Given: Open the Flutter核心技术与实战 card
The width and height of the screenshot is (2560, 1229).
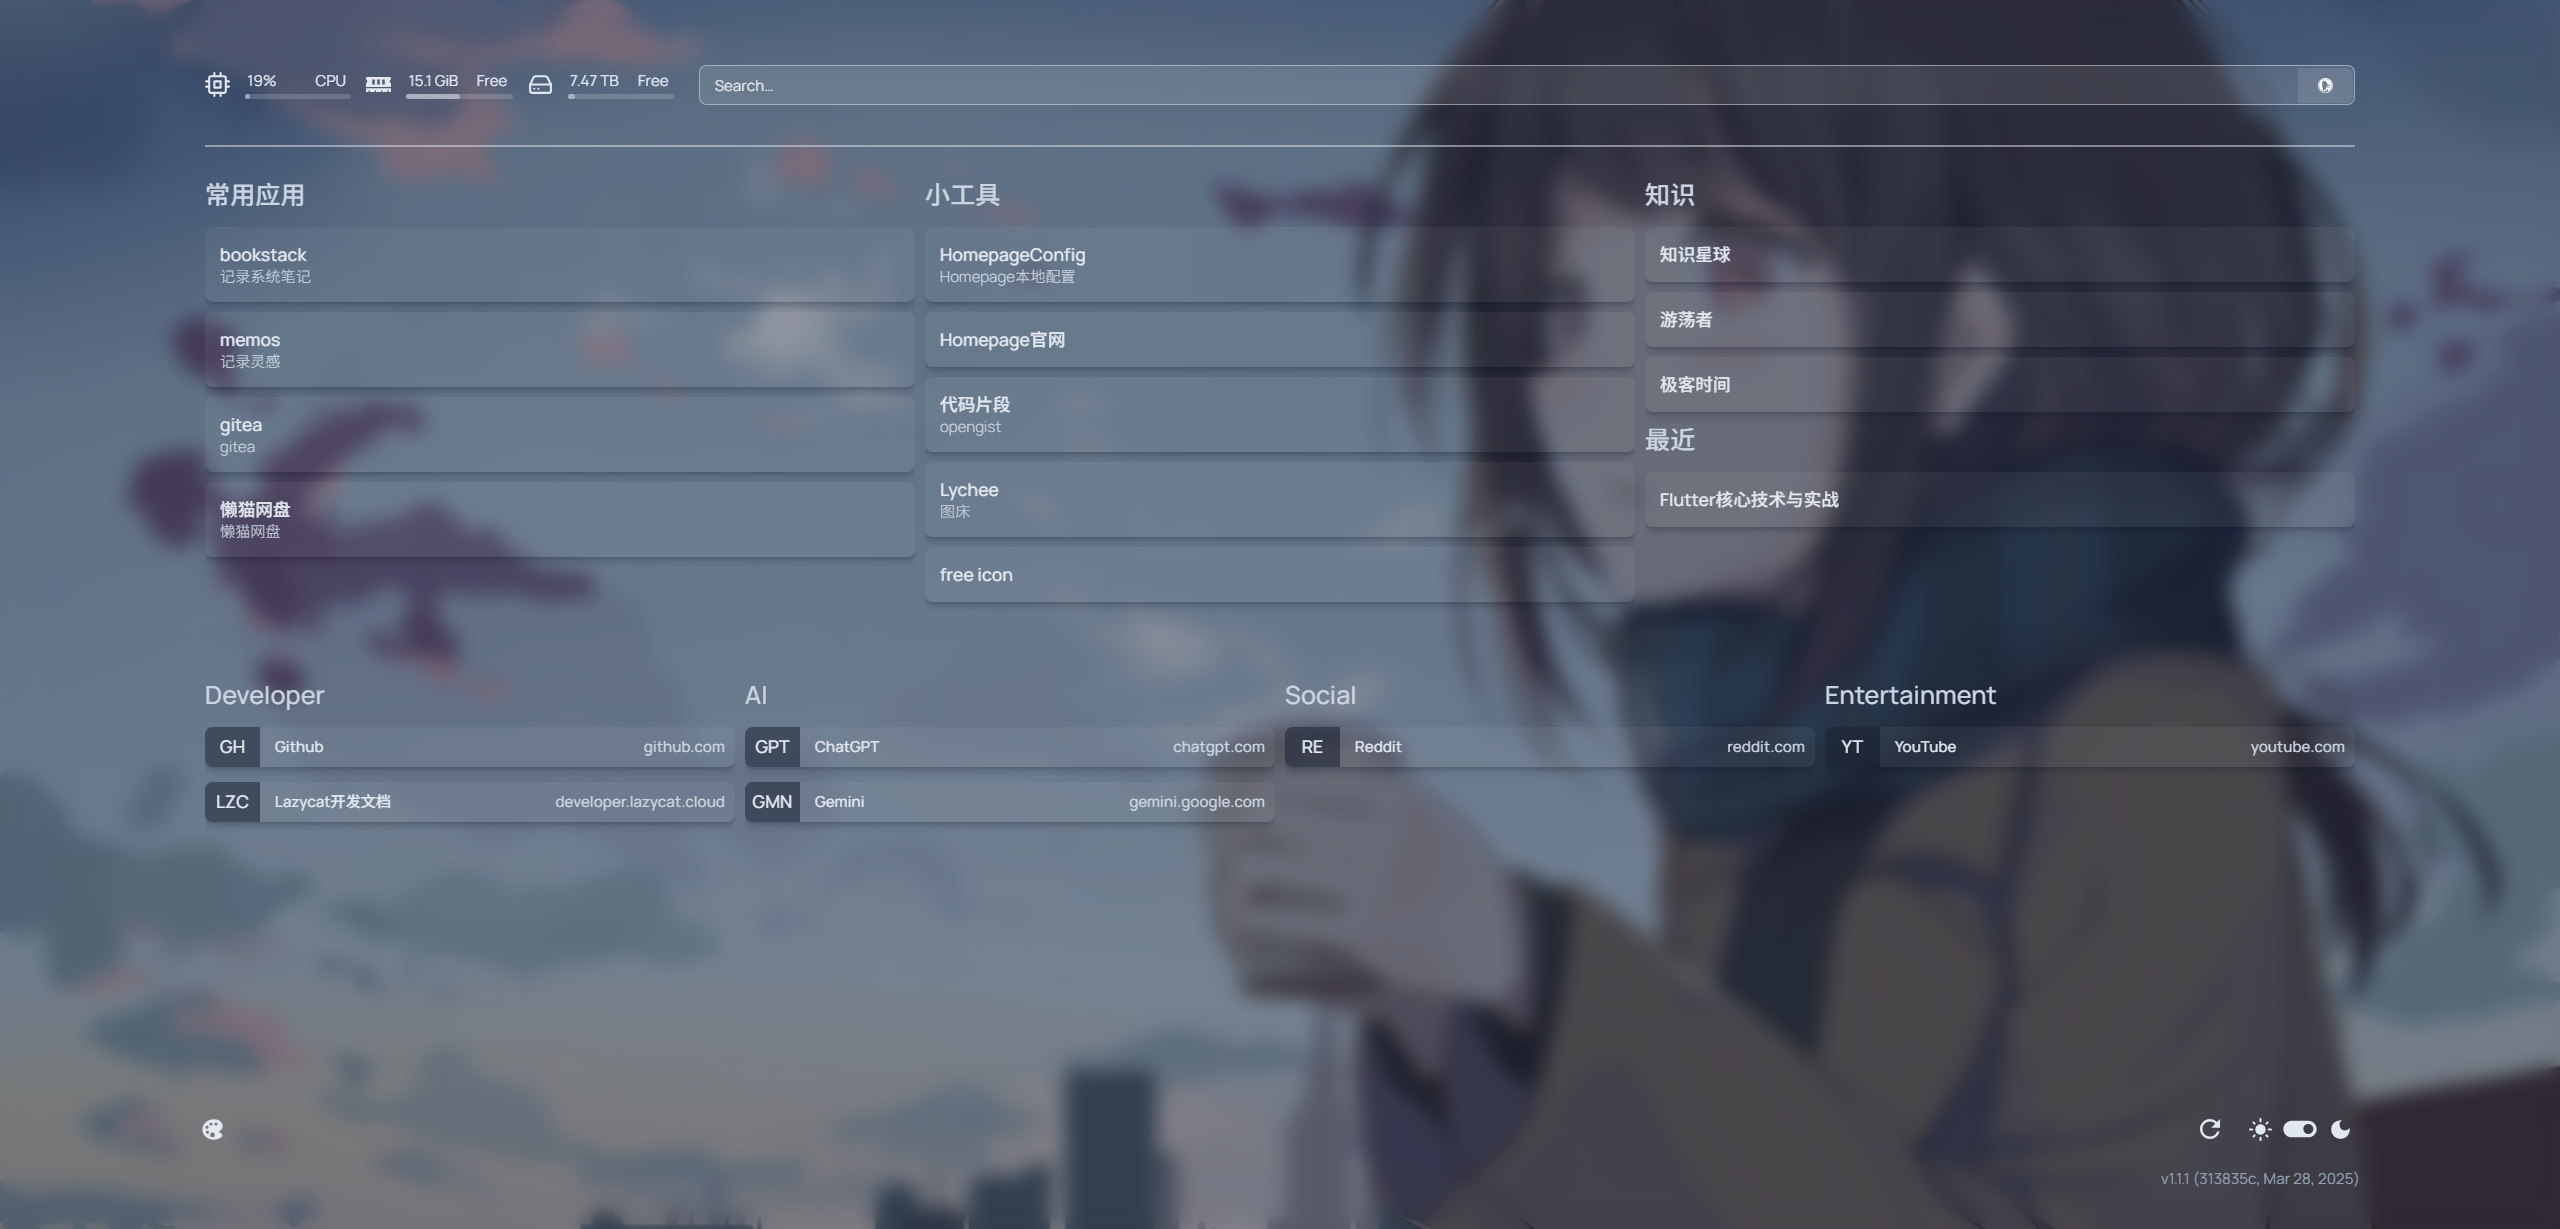Looking at the screenshot, I should click(x=2000, y=500).
